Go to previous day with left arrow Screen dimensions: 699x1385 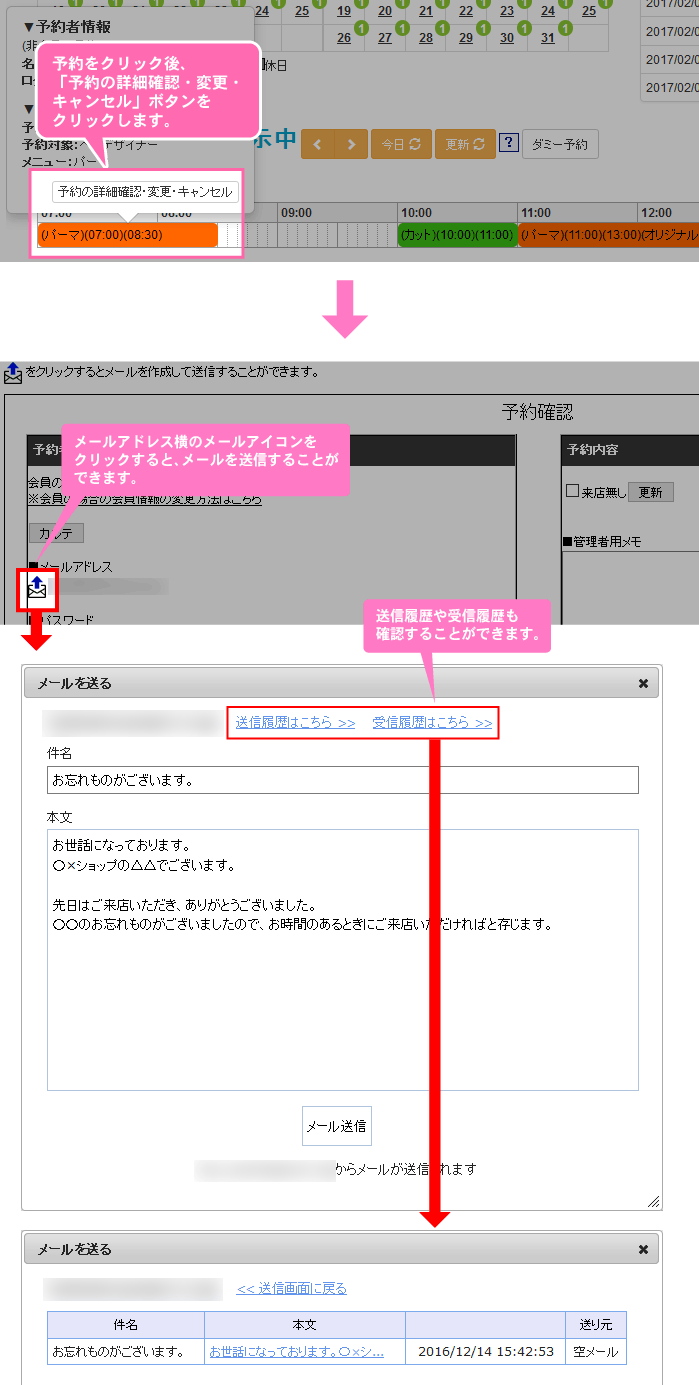[x=318, y=144]
